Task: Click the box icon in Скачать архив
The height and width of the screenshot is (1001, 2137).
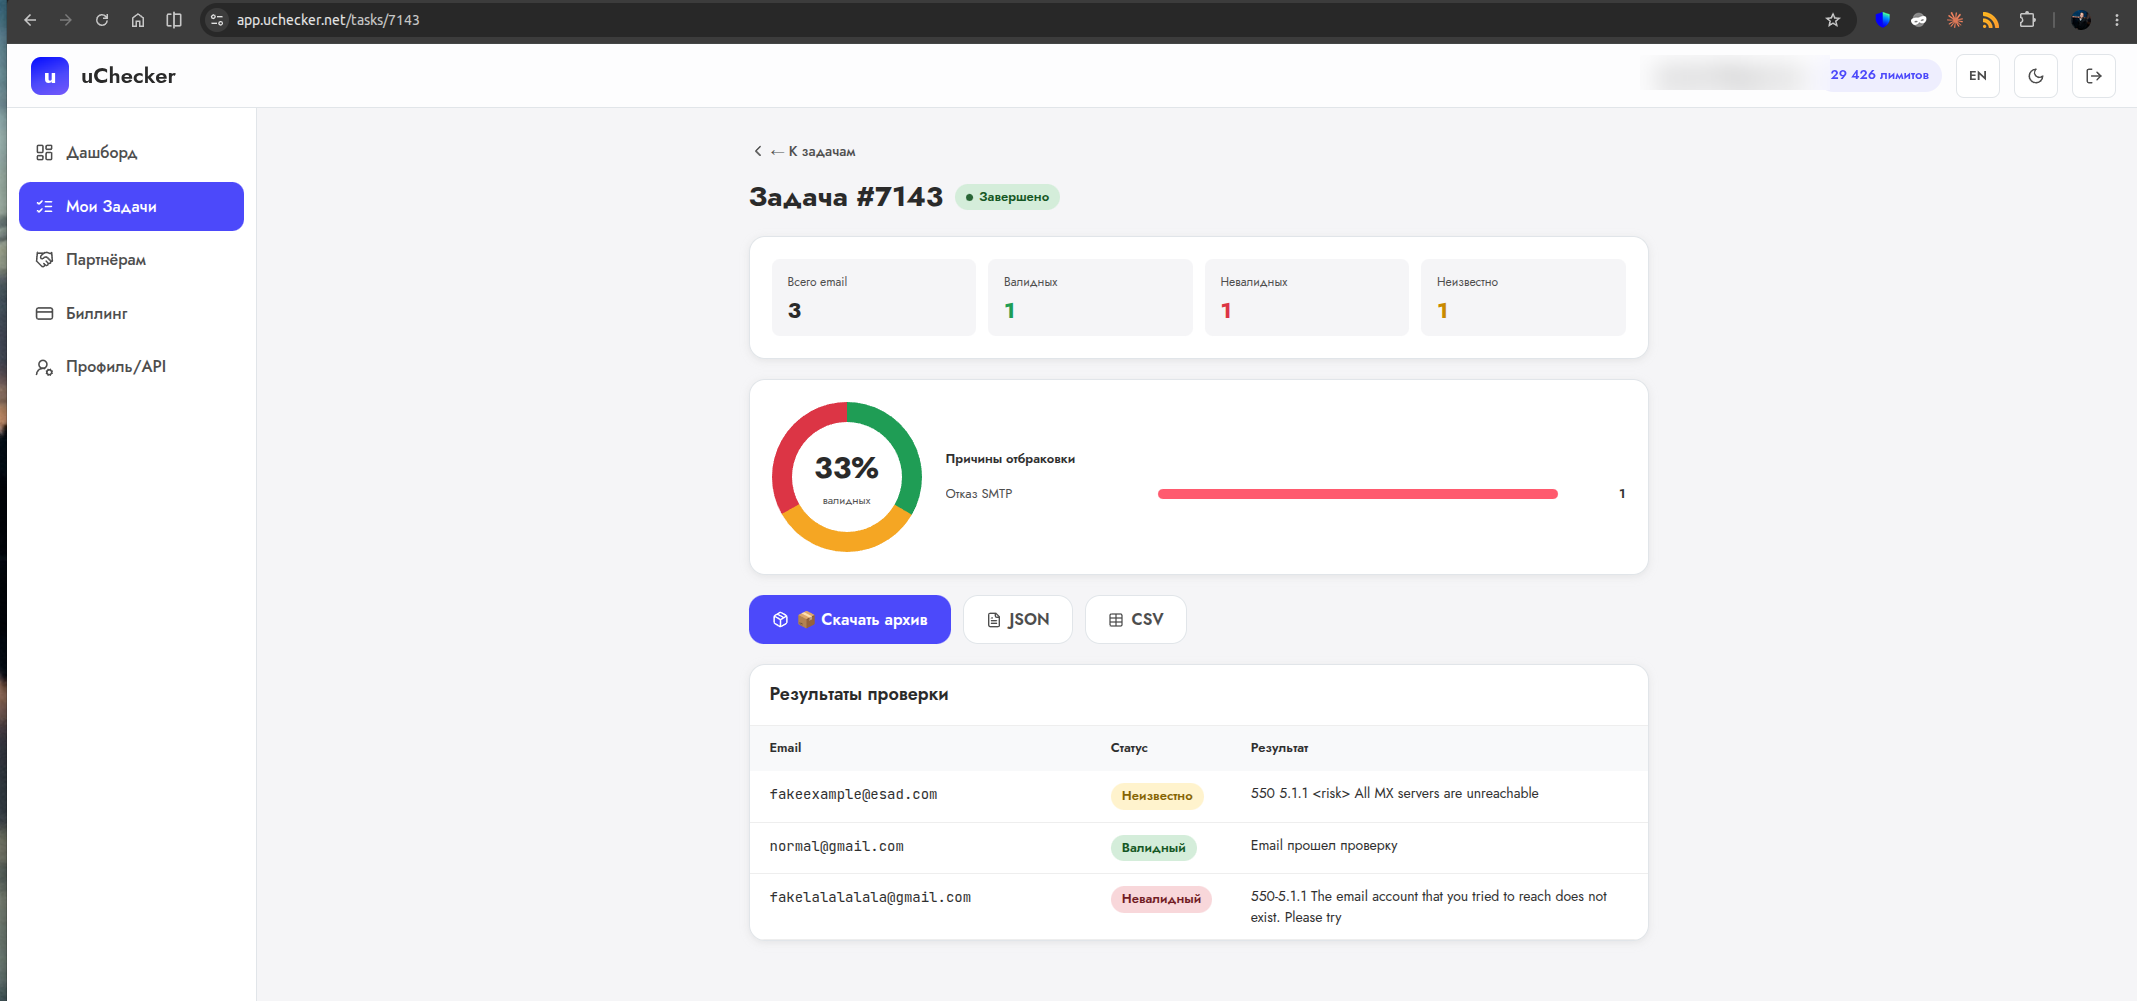Action: click(x=781, y=620)
